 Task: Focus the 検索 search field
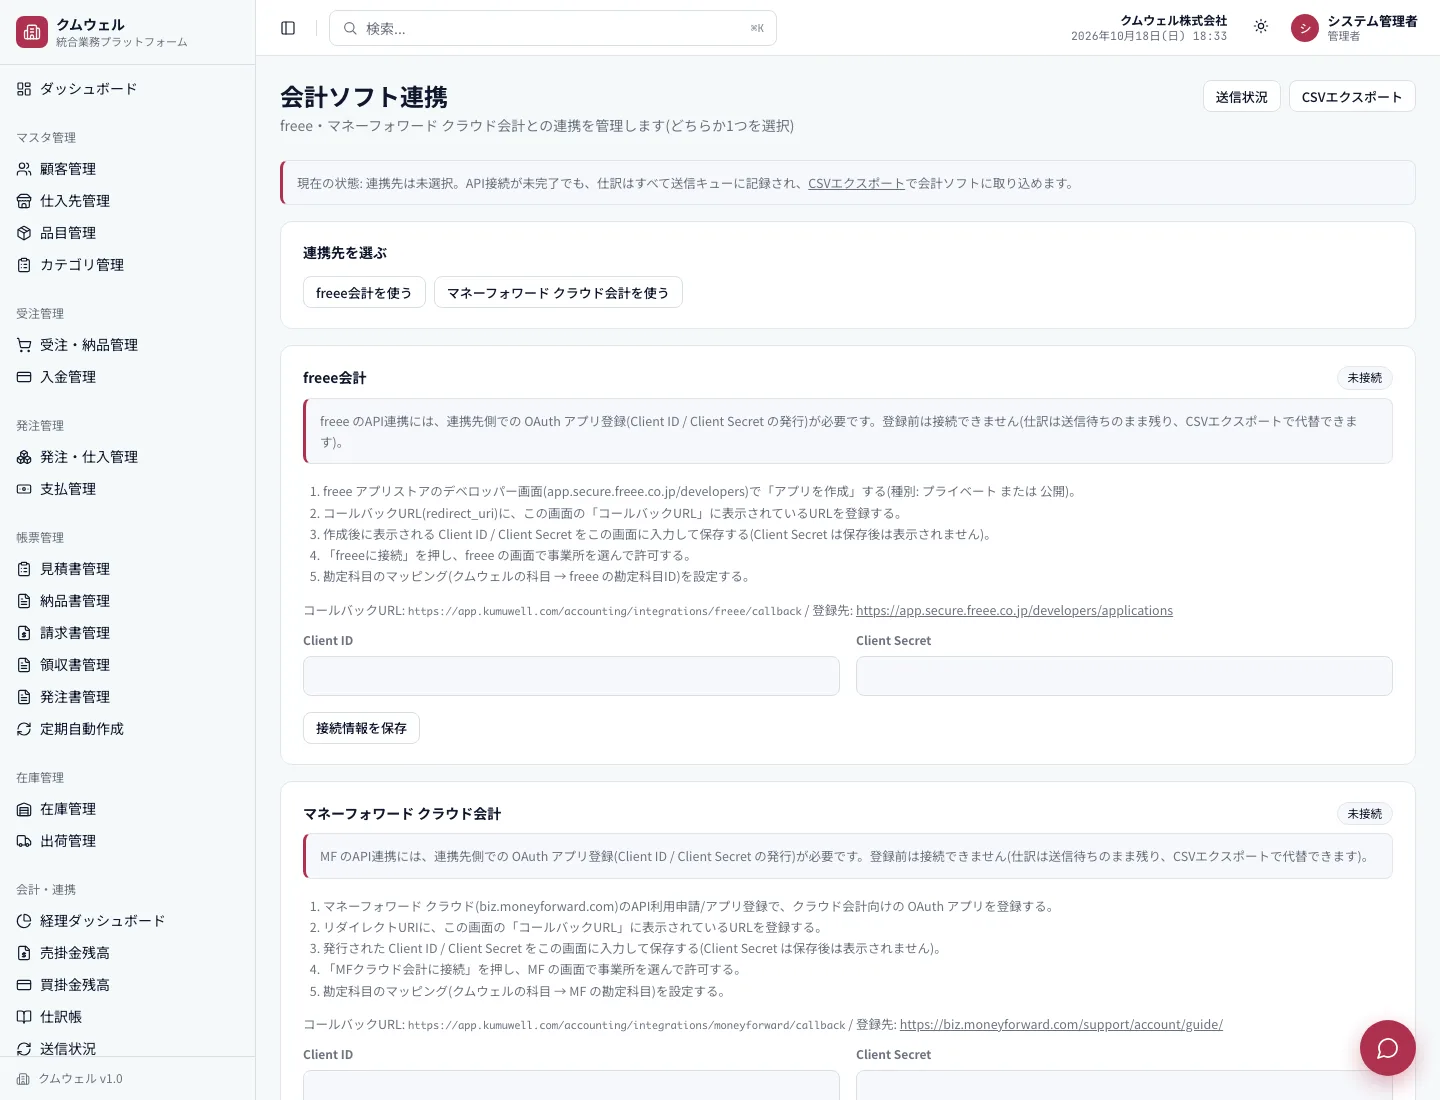[553, 28]
